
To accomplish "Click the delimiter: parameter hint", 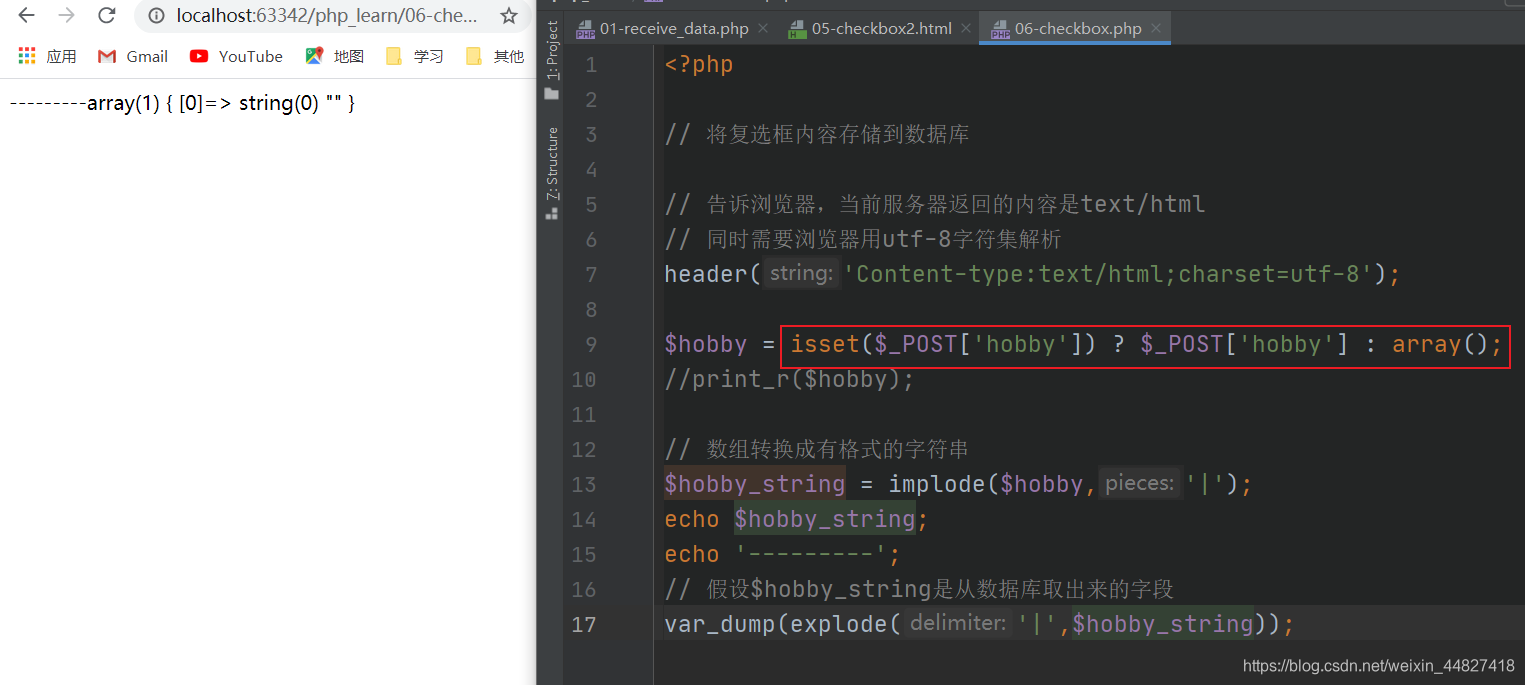I will (958, 624).
